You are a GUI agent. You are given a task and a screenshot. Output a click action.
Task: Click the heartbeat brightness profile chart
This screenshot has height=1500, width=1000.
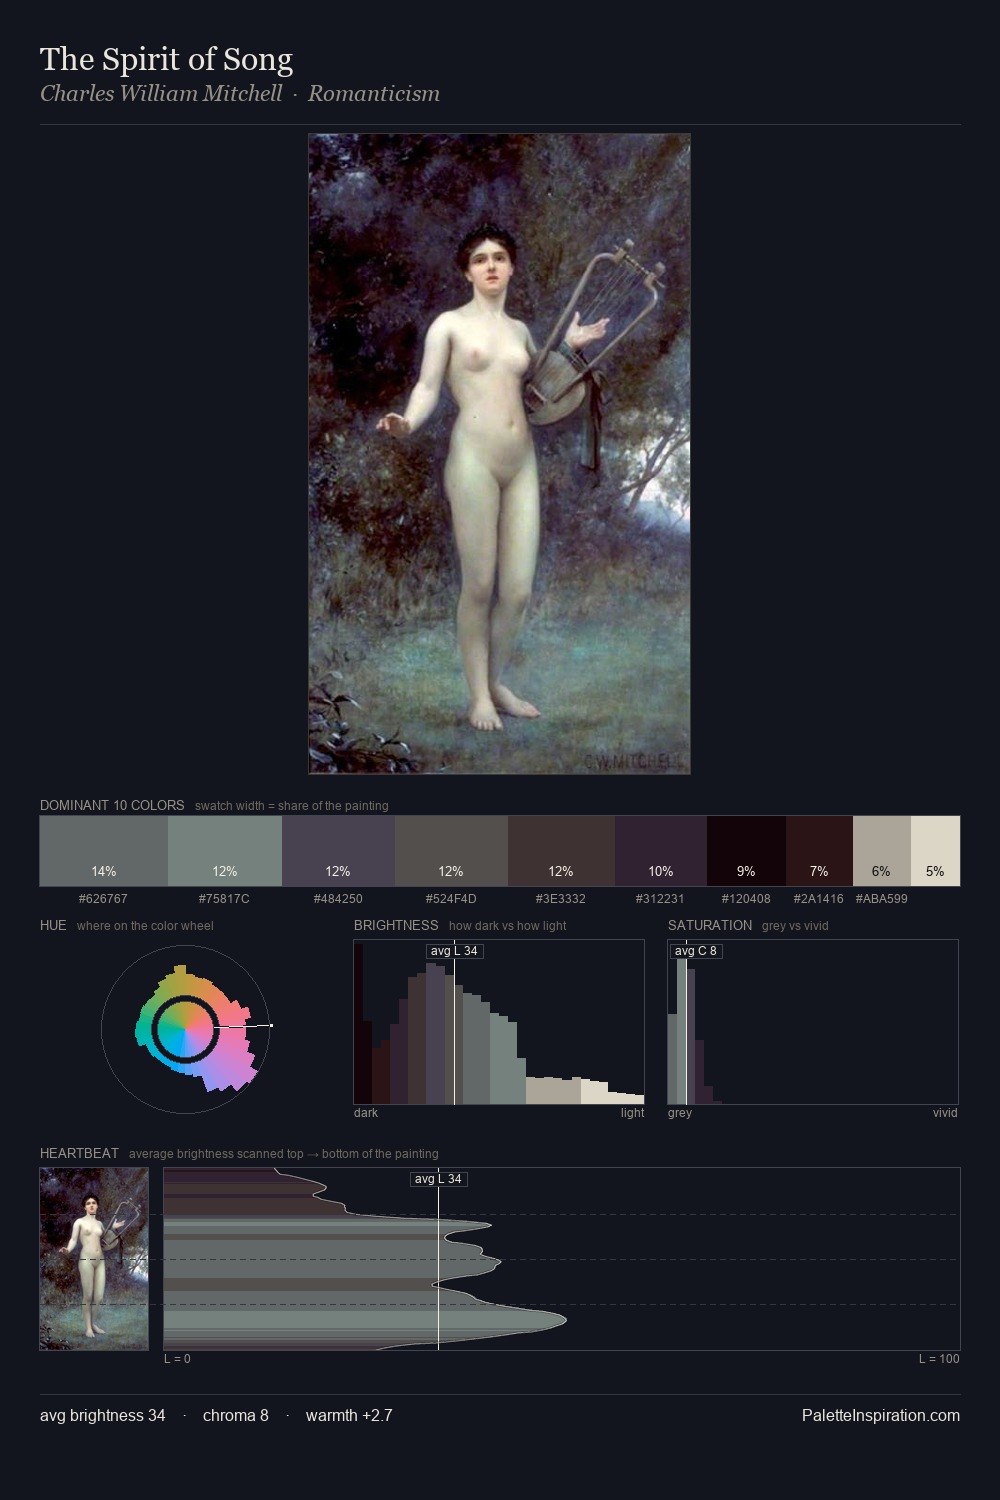click(562, 1259)
